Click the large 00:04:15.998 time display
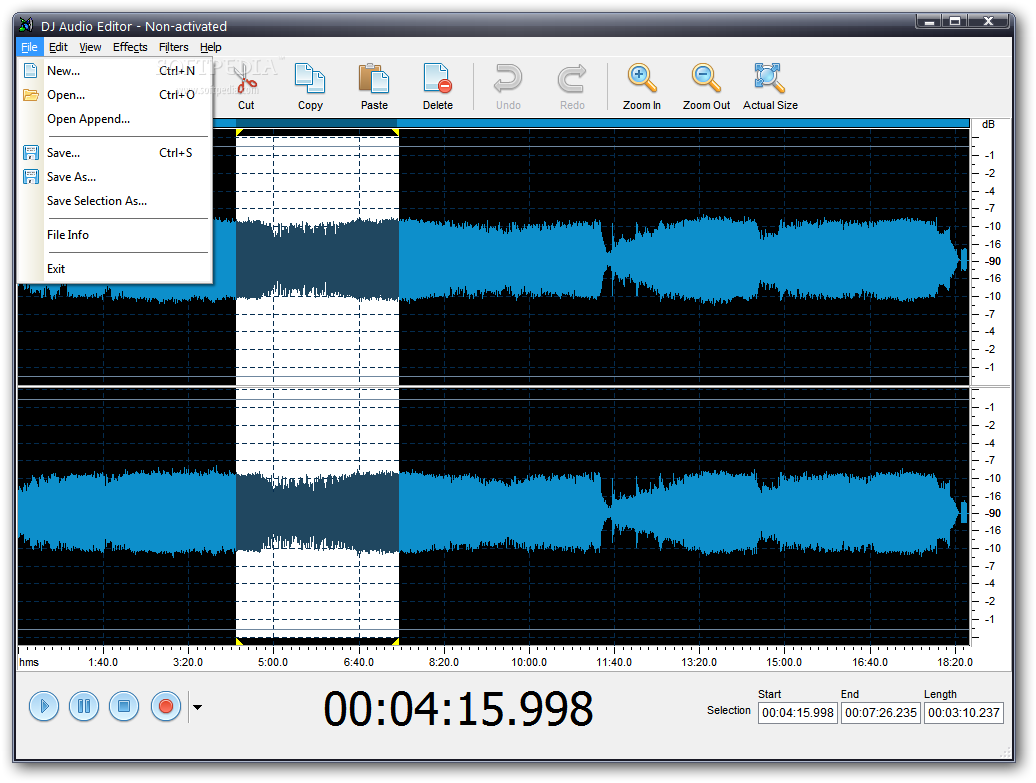Screen dimensions: 1036x783 coord(458,709)
